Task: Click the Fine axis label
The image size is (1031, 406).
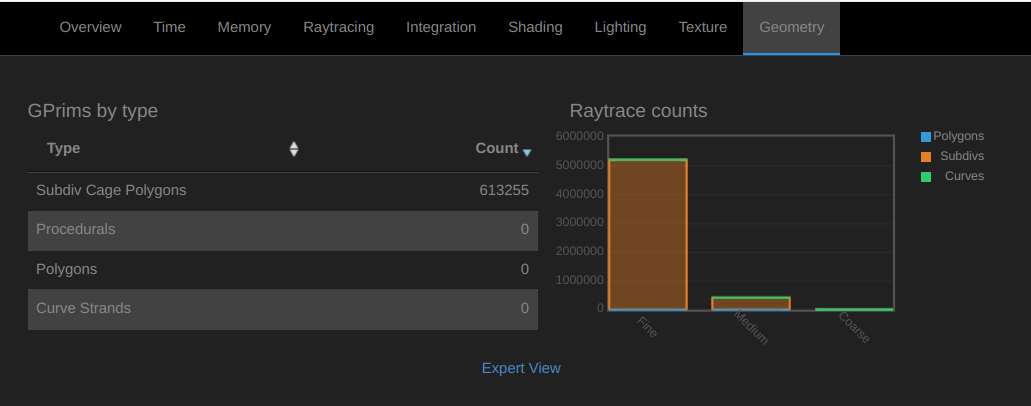Action: 648,326
